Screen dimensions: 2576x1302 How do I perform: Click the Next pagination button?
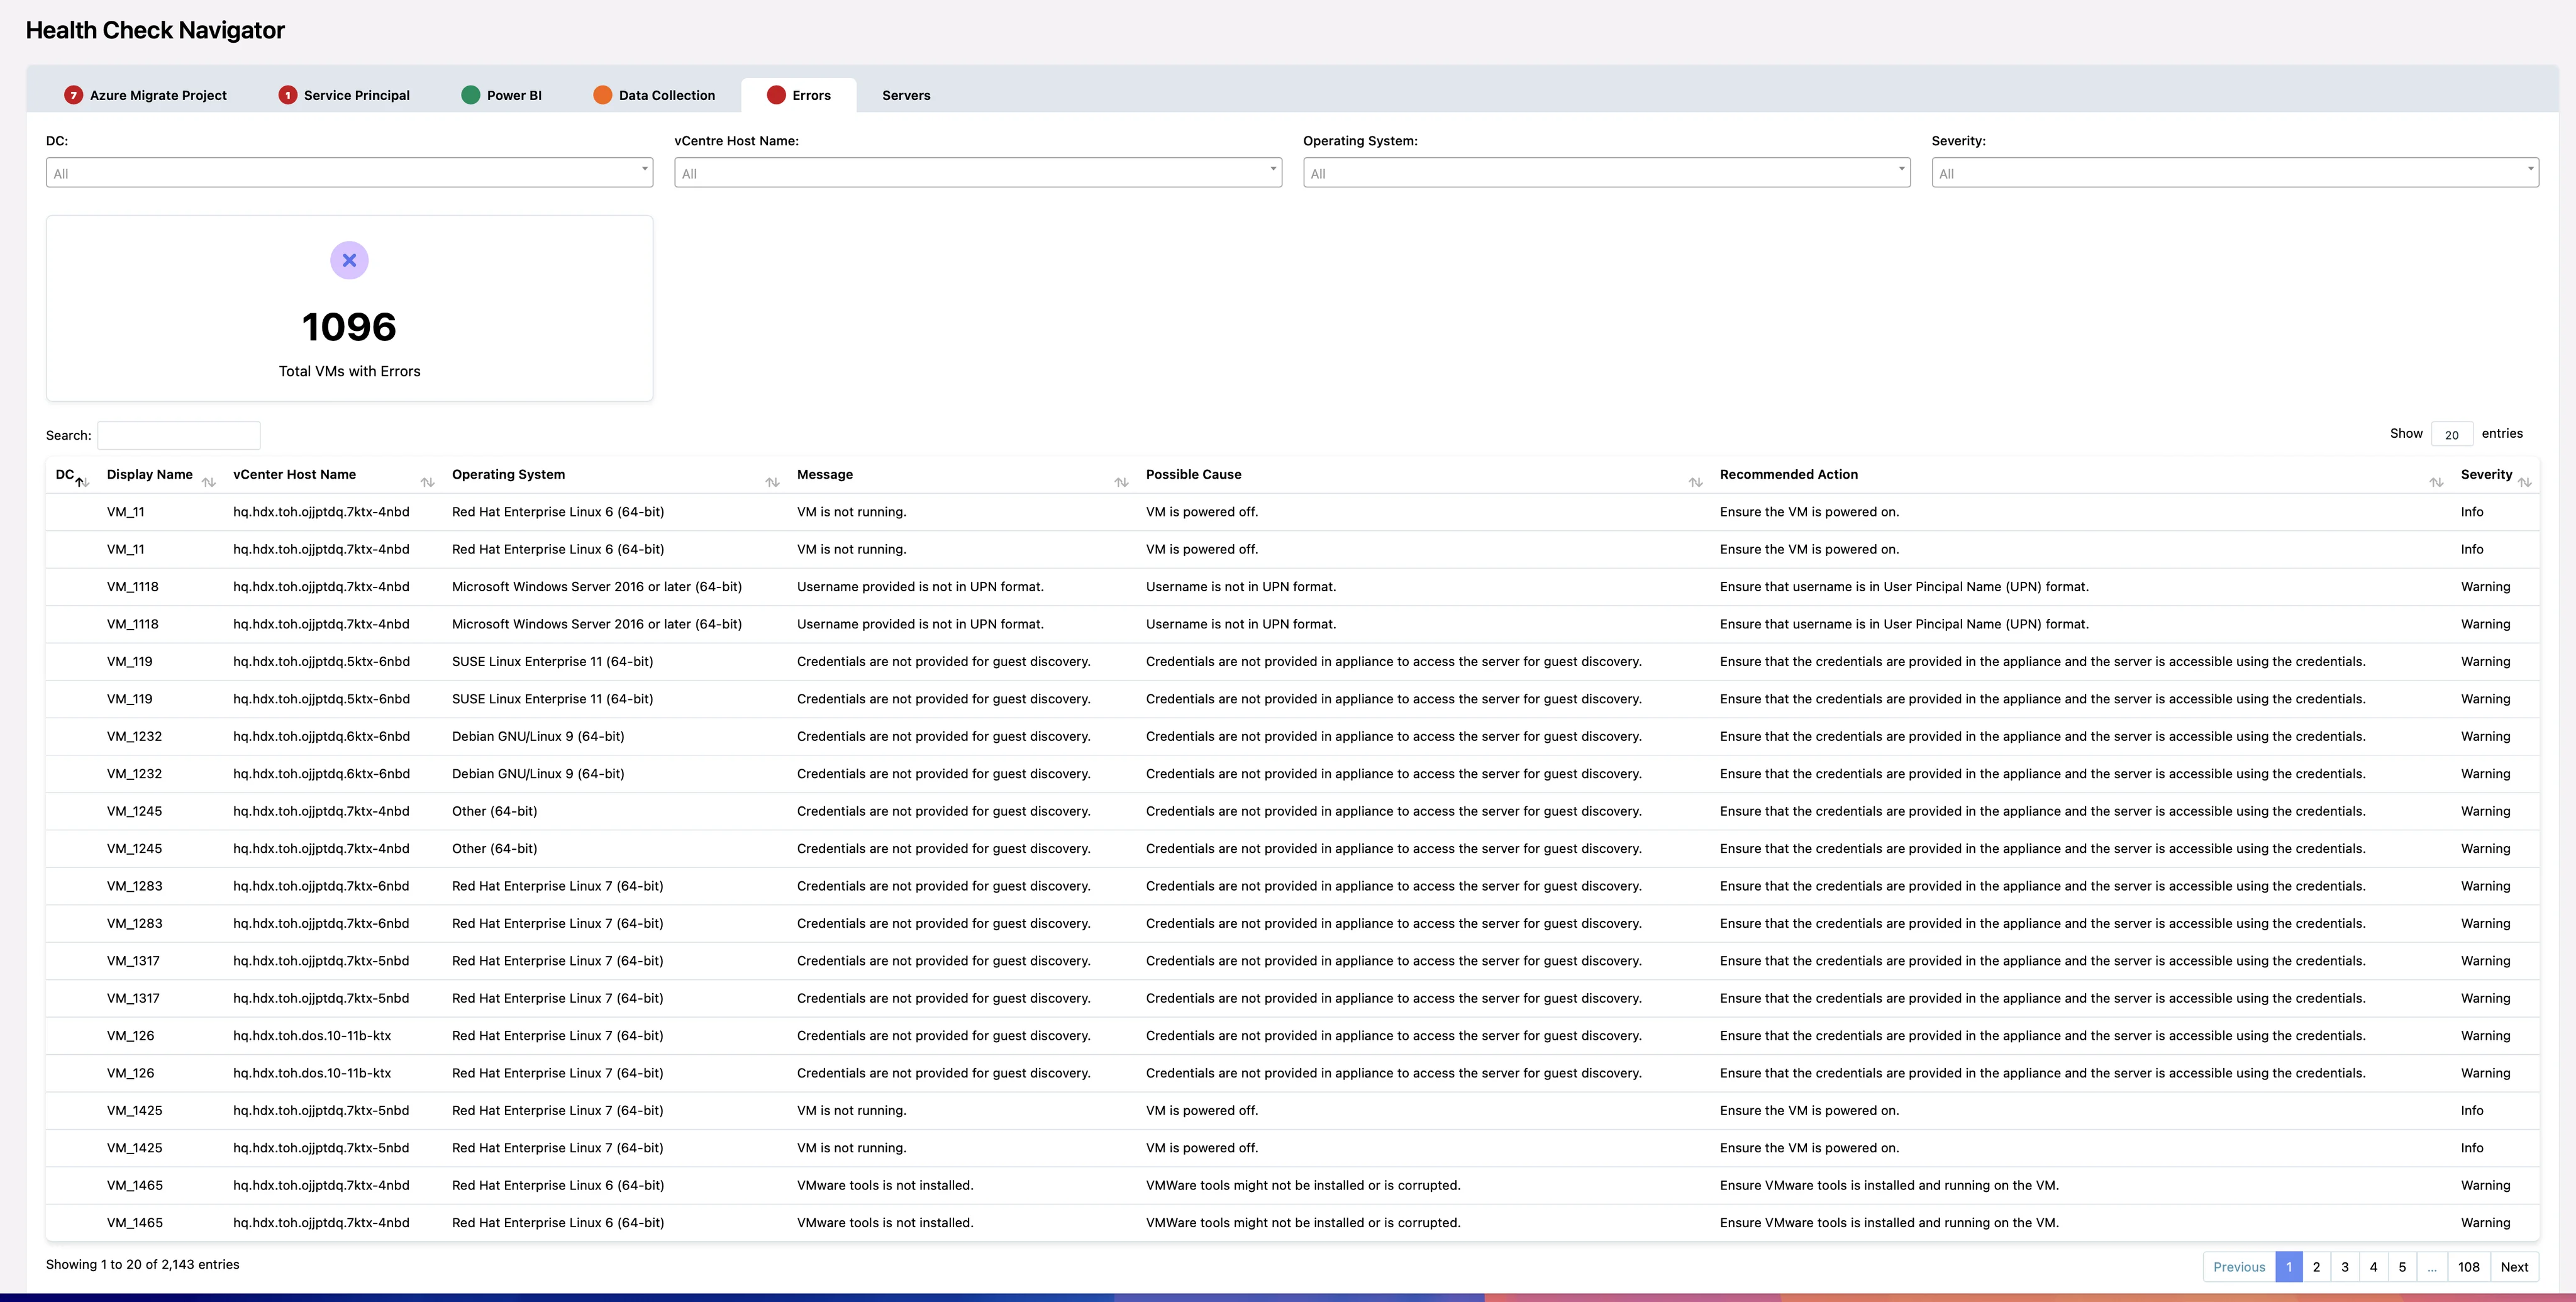pos(2514,1266)
